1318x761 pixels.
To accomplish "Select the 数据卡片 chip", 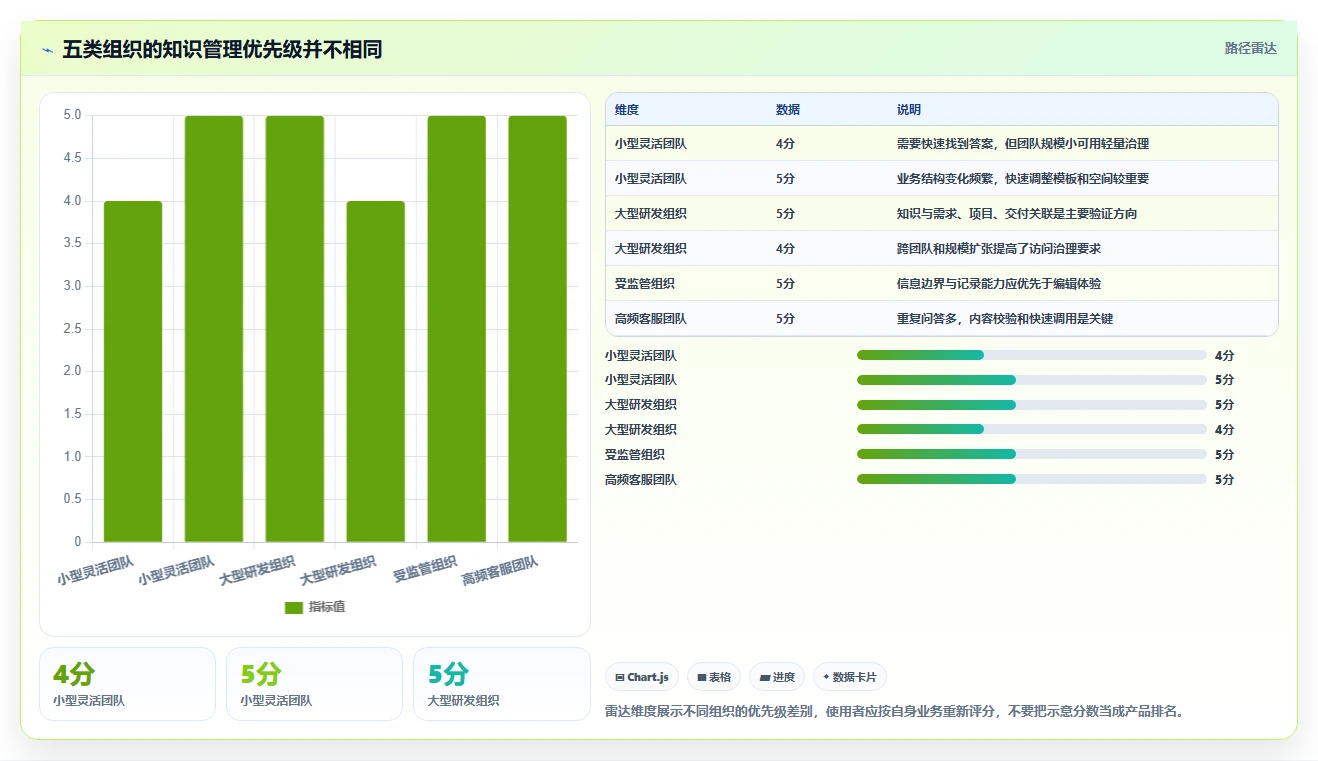I will [x=850, y=677].
